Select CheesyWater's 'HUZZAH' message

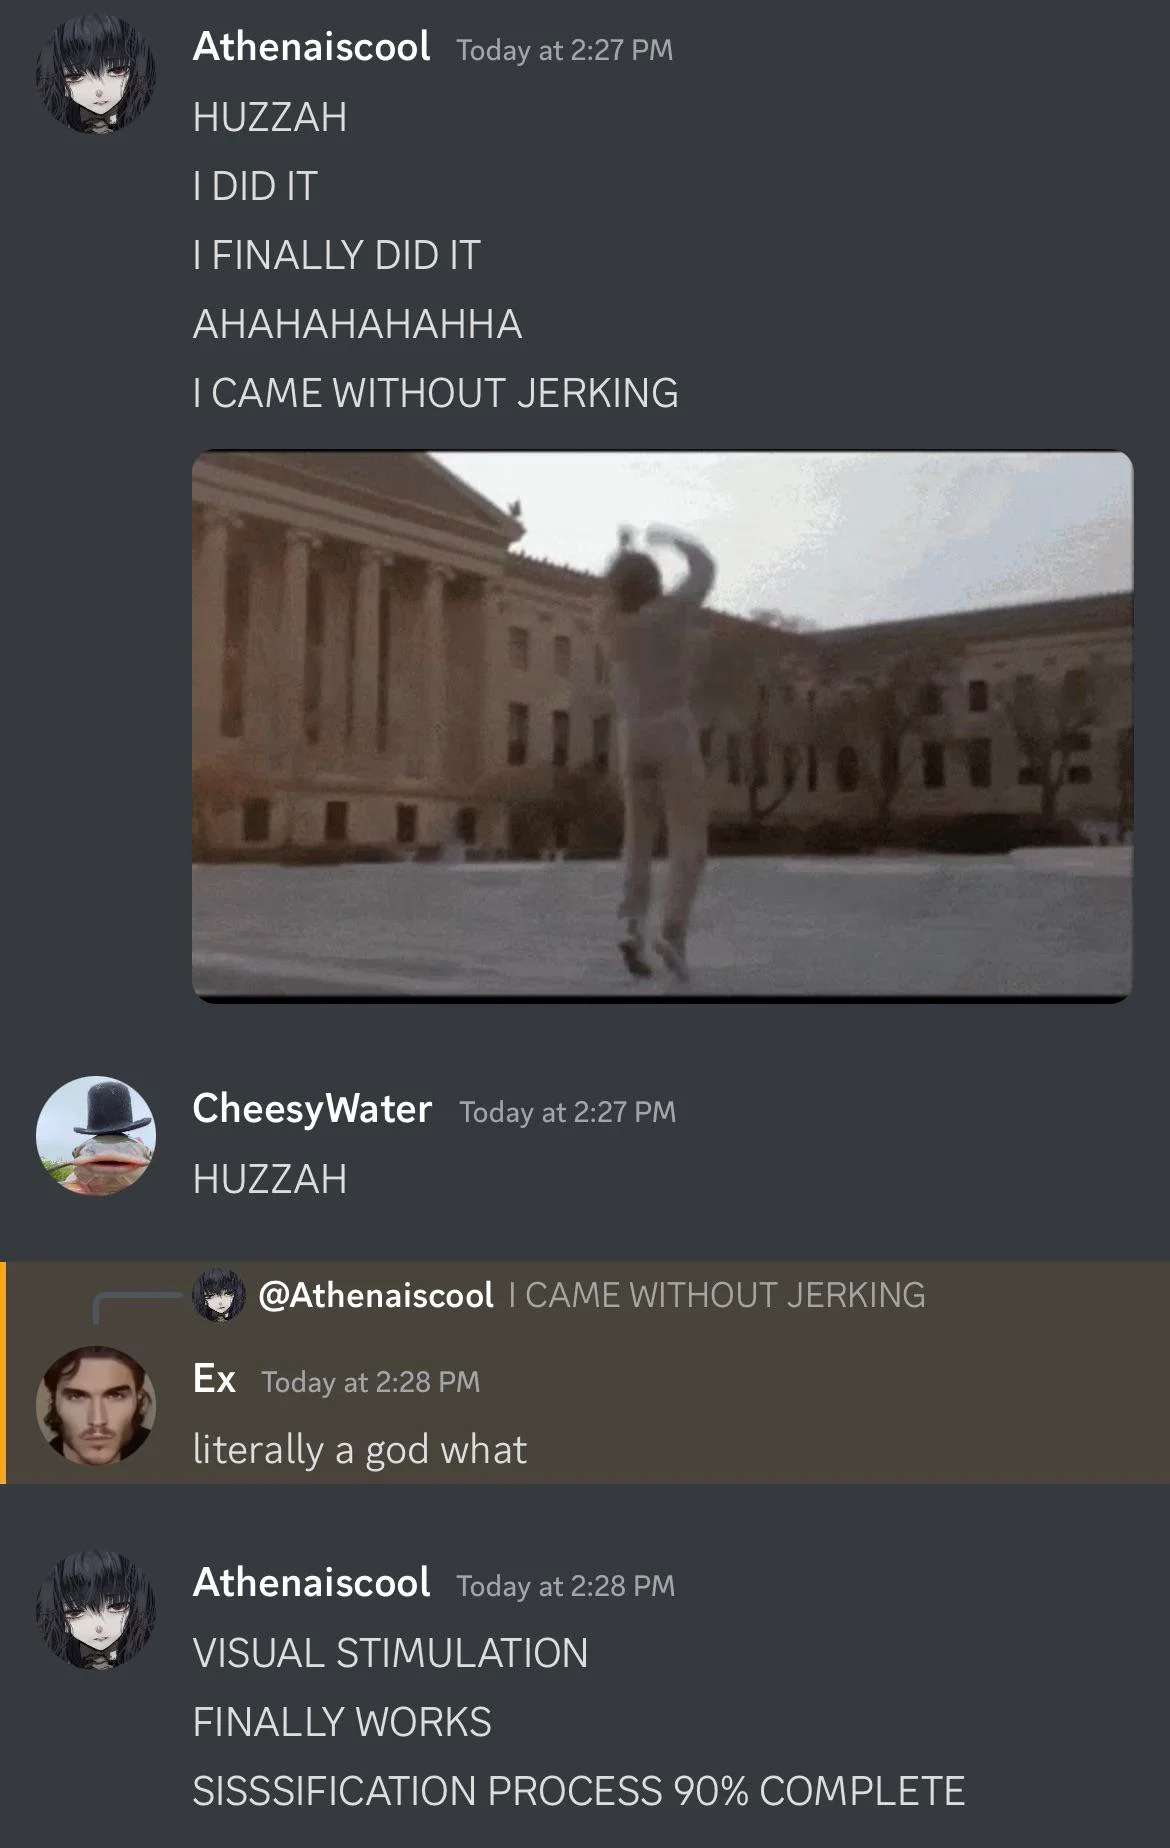[x=270, y=1179]
